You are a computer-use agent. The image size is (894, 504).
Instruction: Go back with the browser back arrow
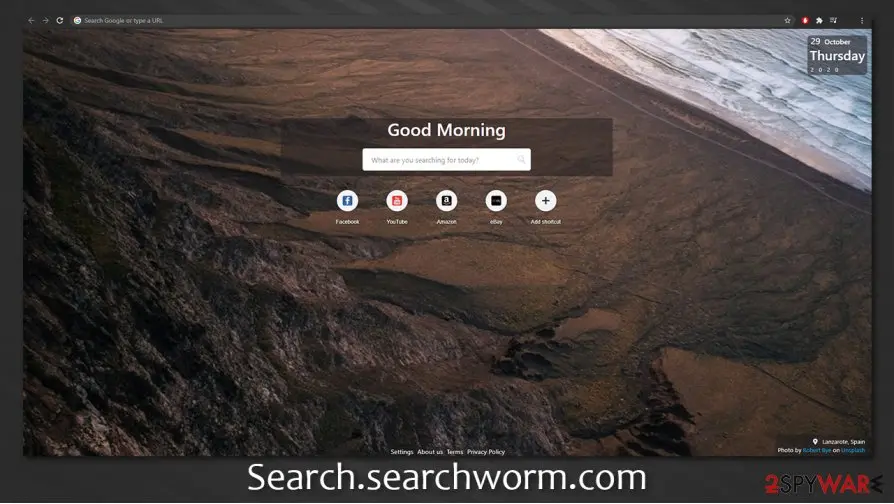[31, 21]
